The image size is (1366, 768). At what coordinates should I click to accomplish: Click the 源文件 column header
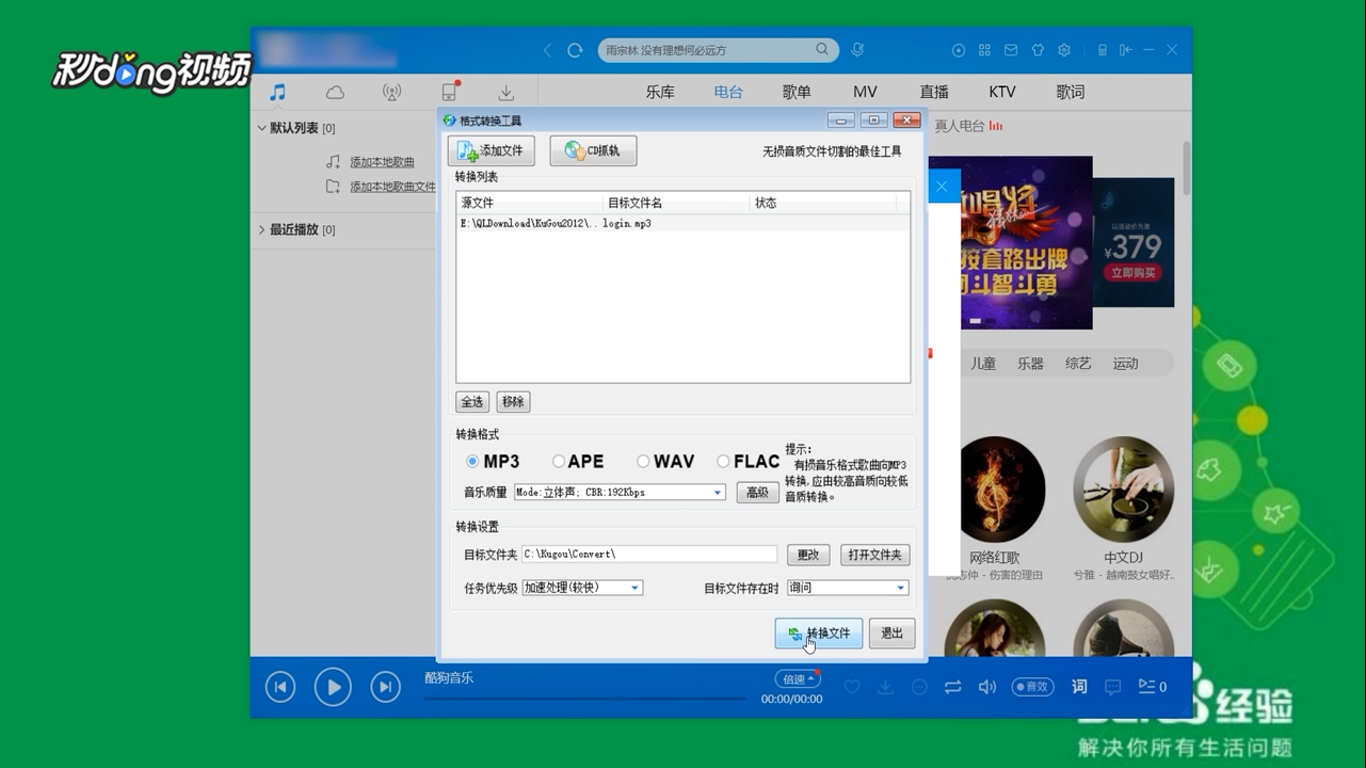click(x=530, y=203)
